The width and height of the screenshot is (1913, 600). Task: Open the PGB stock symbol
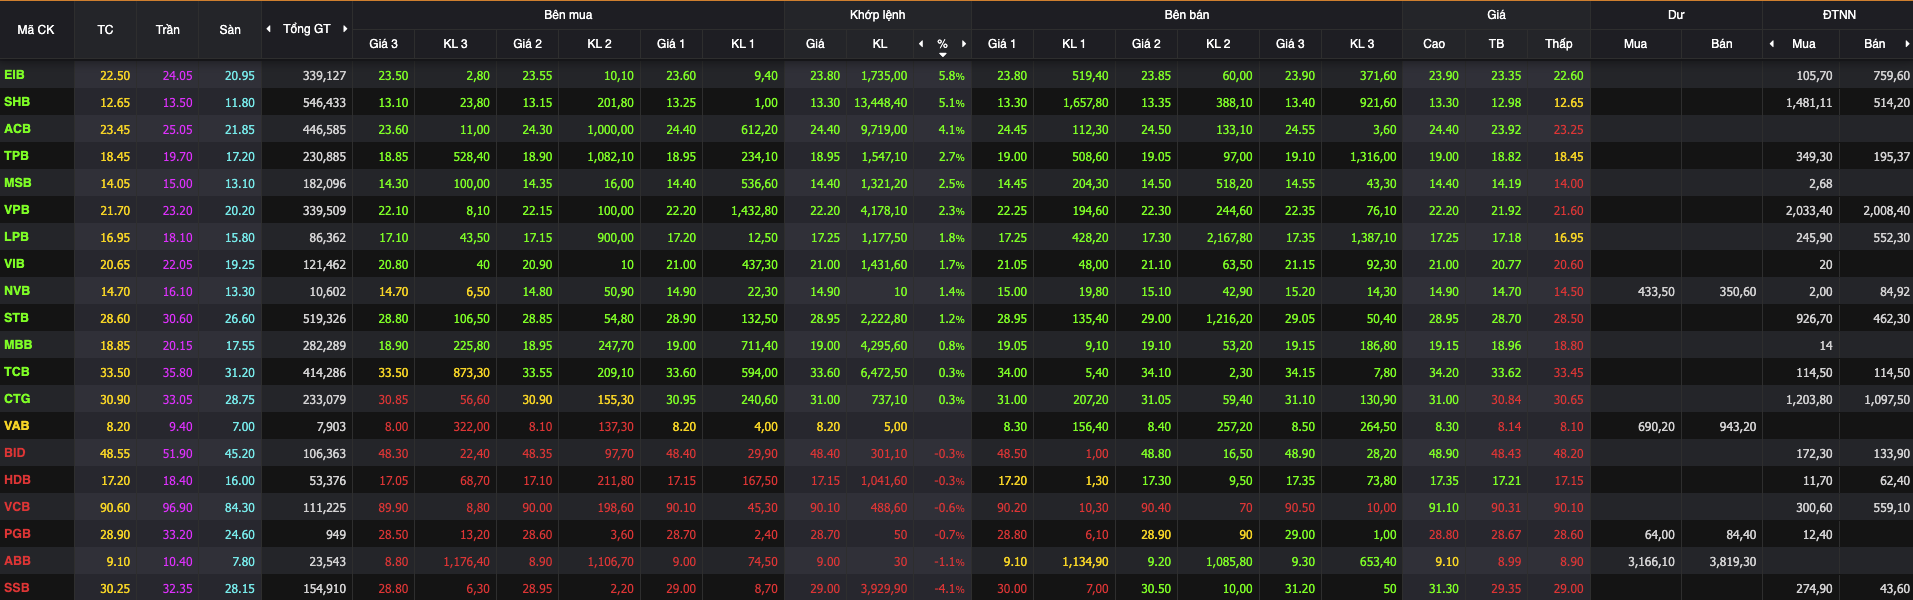[x=17, y=534]
